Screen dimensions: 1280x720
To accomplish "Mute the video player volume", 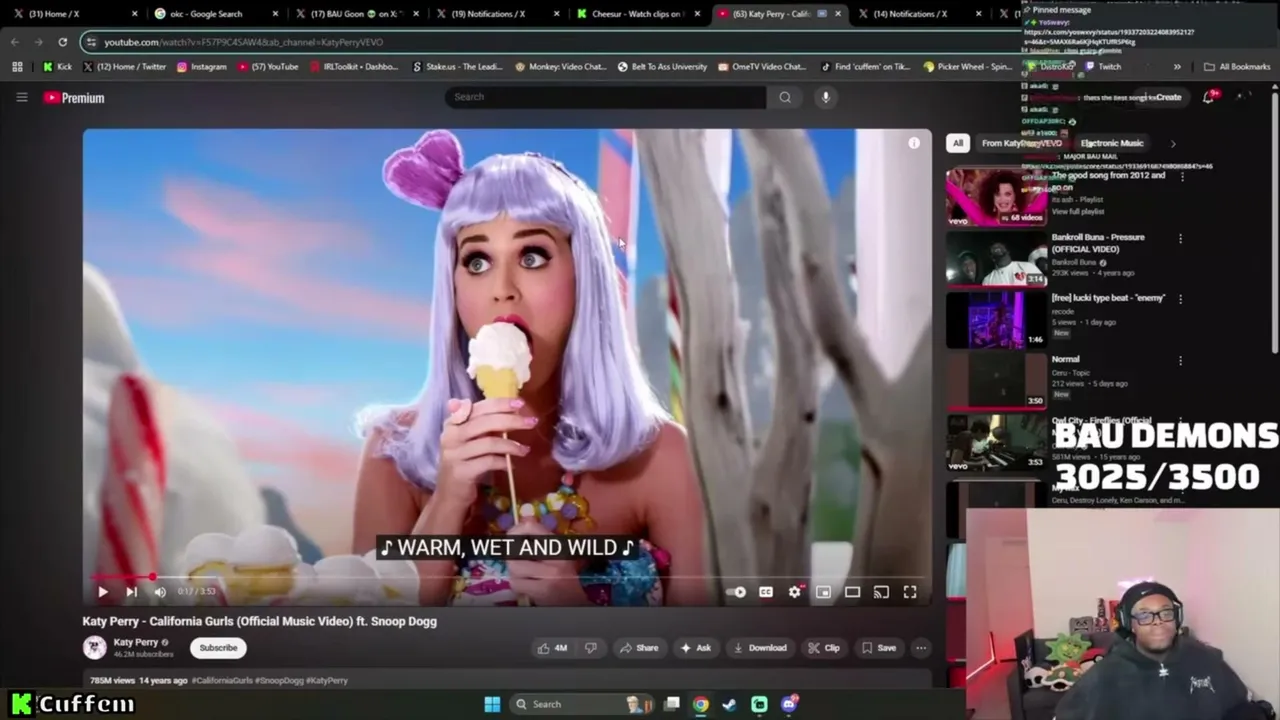I will point(160,592).
